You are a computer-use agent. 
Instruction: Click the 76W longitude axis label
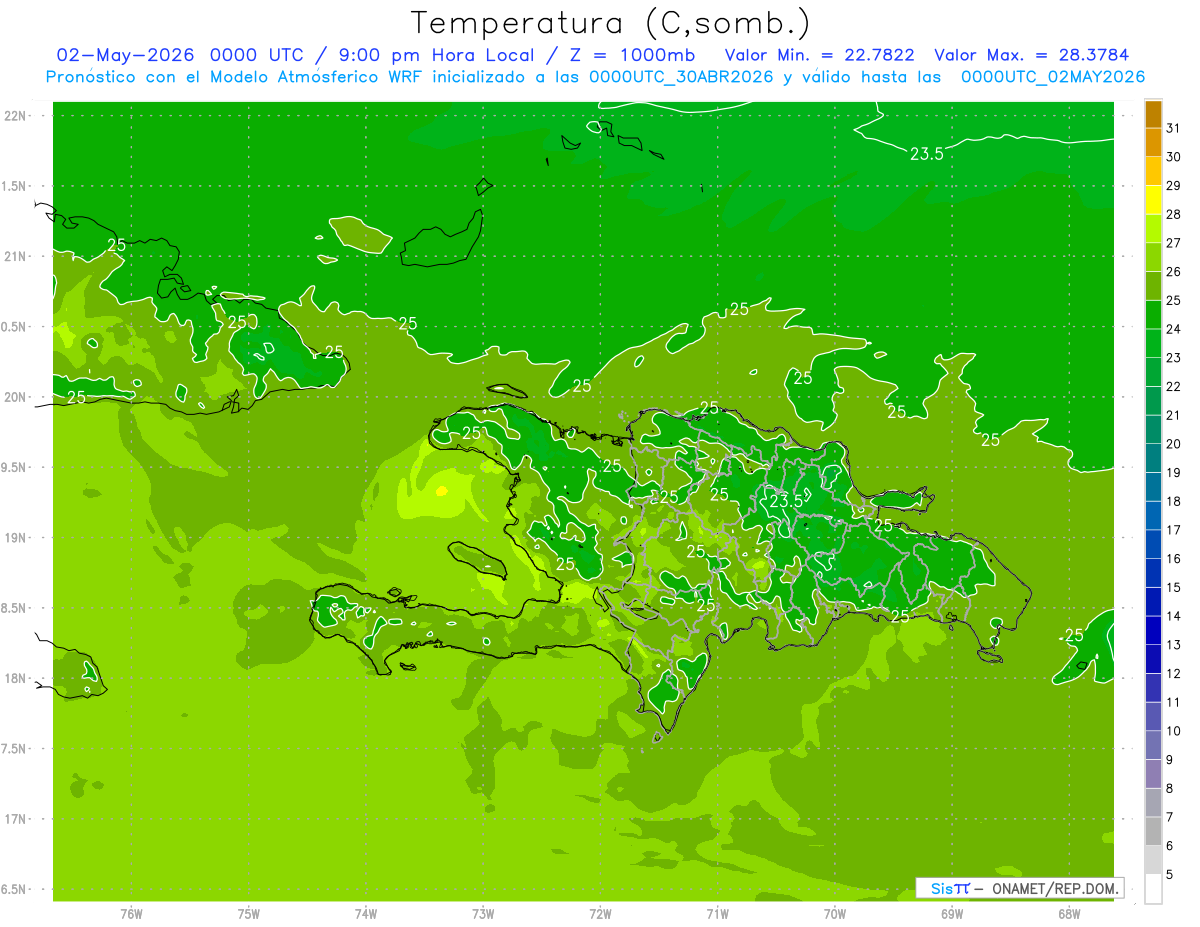[131, 913]
